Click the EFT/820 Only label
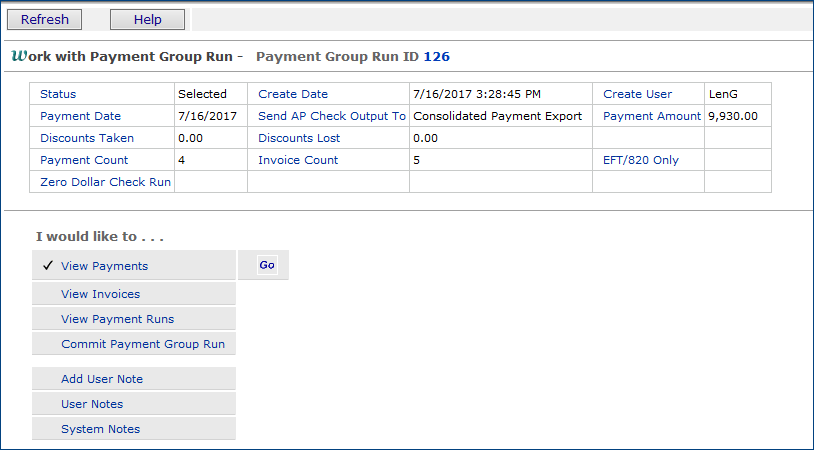Viewport: 814px width, 450px height. [640, 160]
